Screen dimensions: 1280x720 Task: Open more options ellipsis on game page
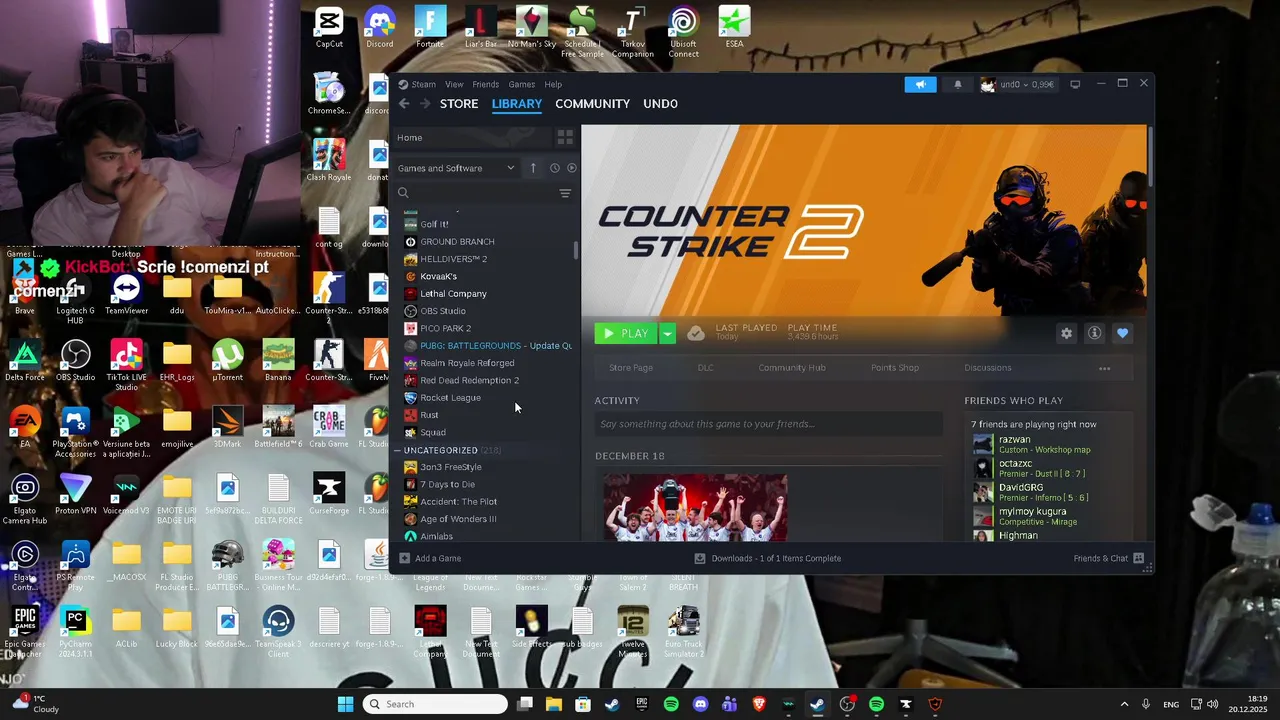click(1104, 368)
